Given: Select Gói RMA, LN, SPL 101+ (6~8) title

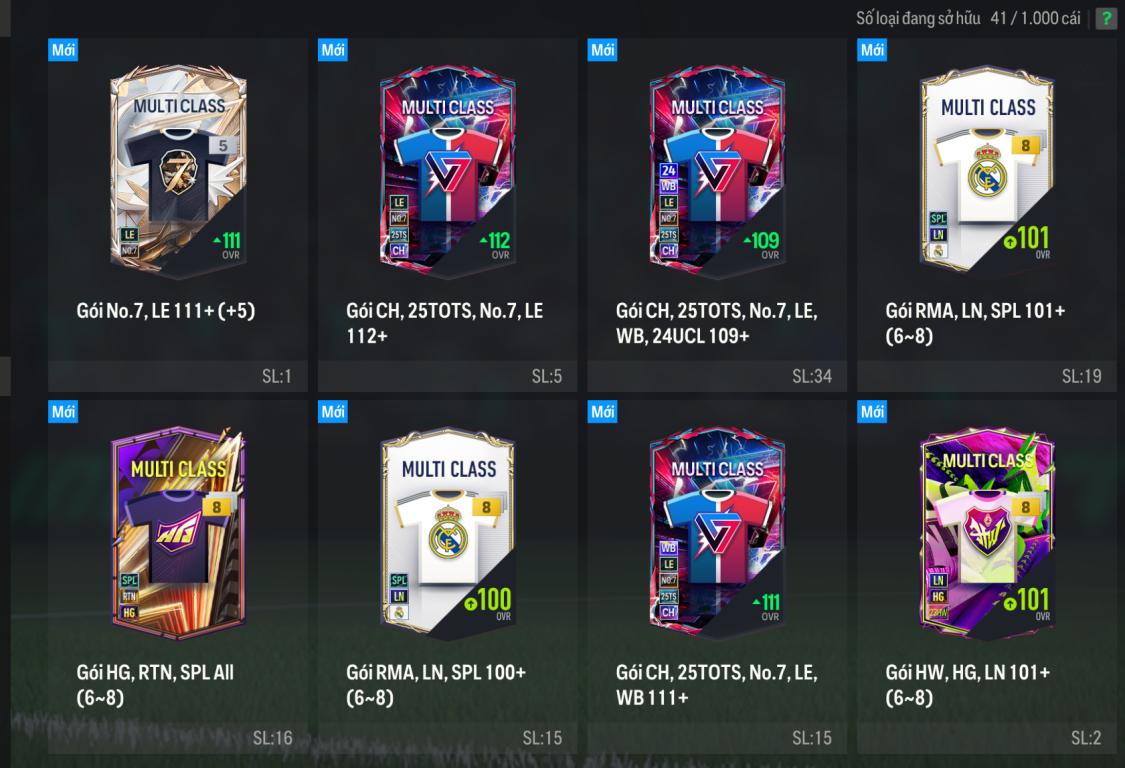Looking at the screenshot, I should [976, 323].
